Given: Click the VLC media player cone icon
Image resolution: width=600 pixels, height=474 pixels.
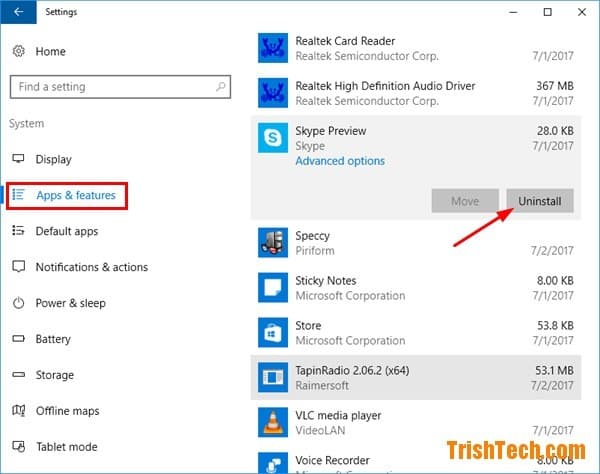Looking at the screenshot, I should 273,422.
